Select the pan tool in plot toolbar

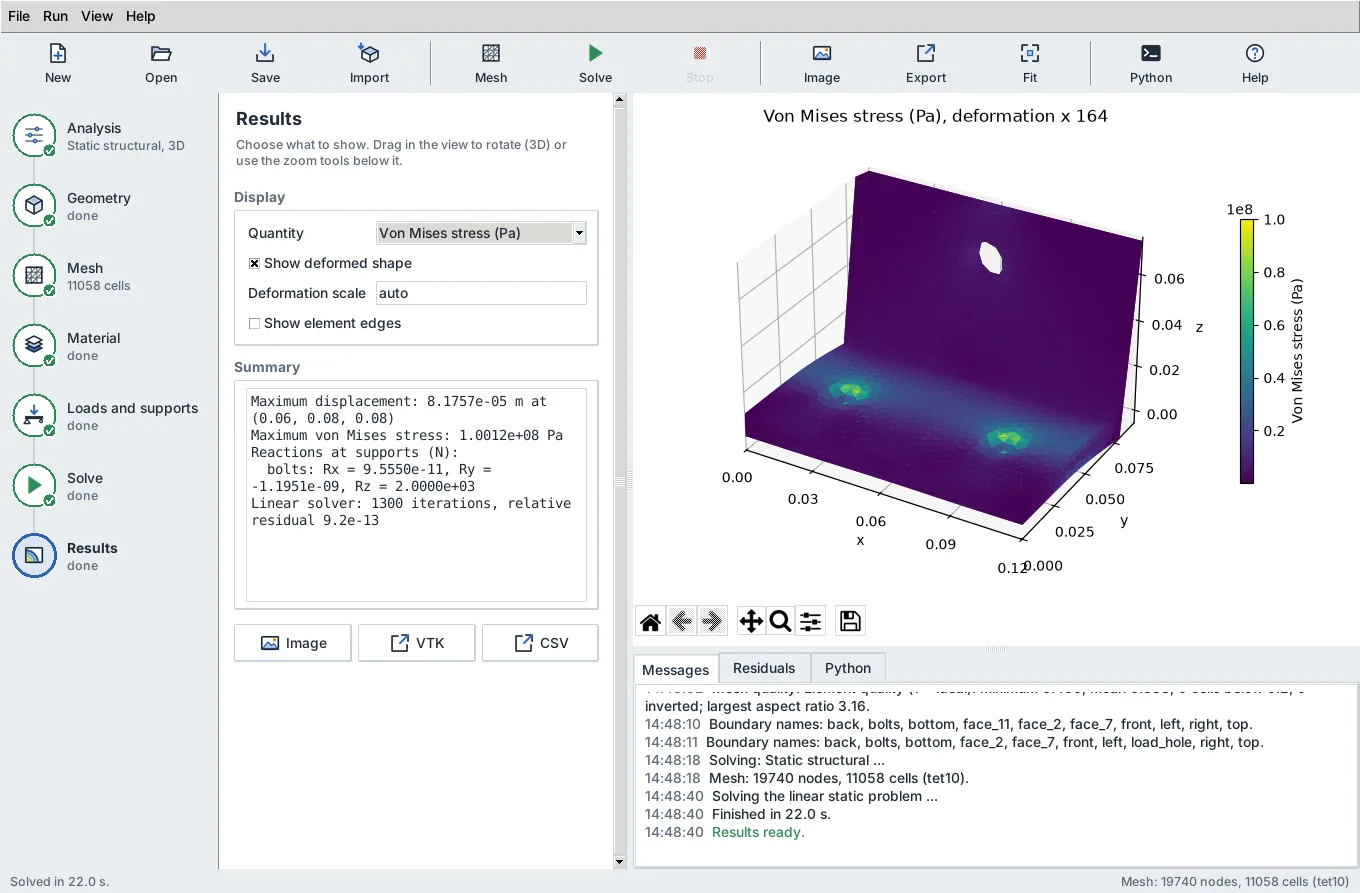(x=751, y=621)
